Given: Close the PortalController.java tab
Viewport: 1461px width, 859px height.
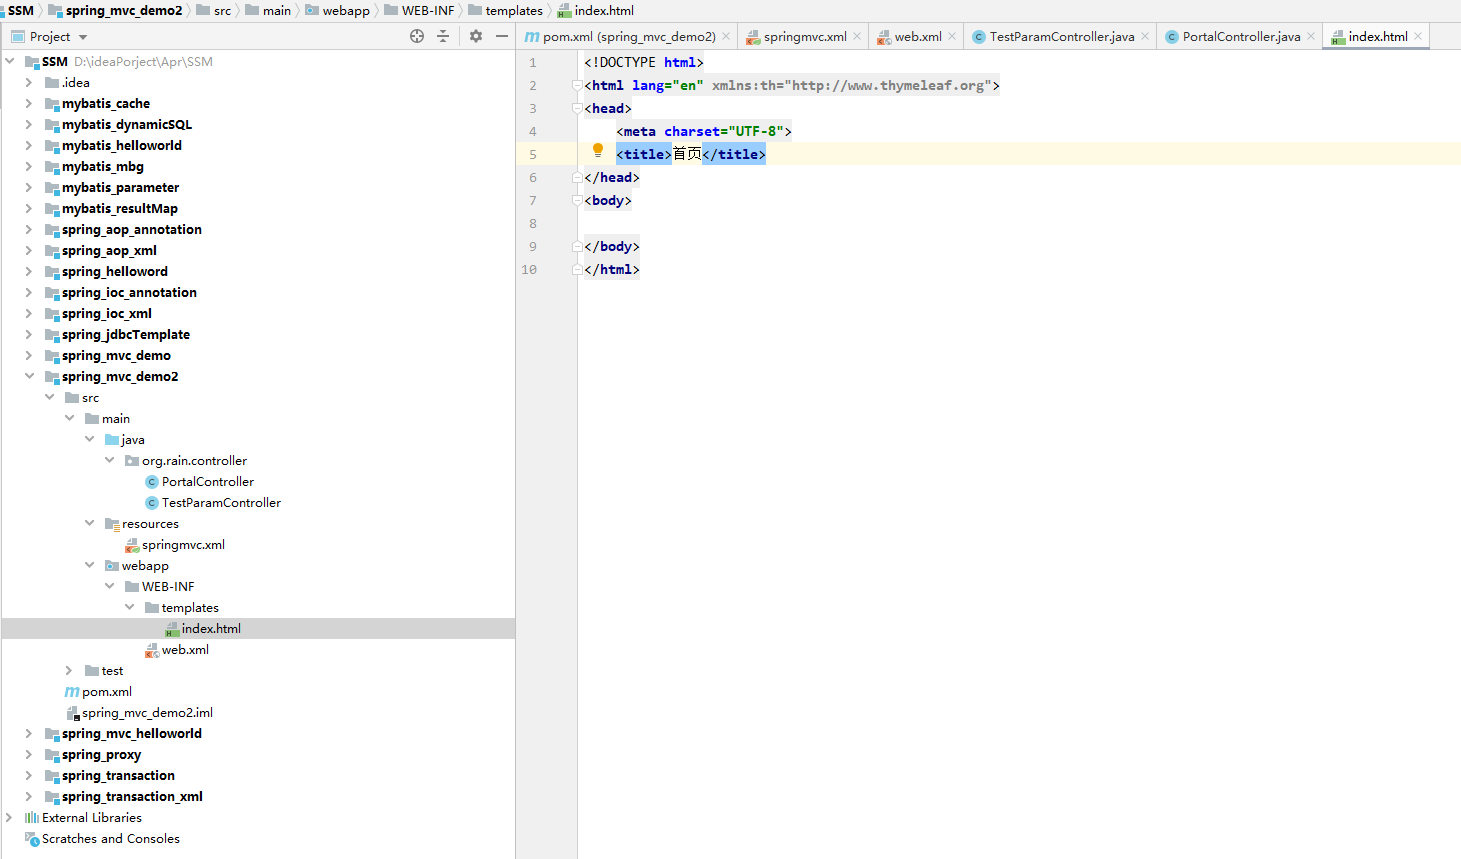Looking at the screenshot, I should (1311, 36).
